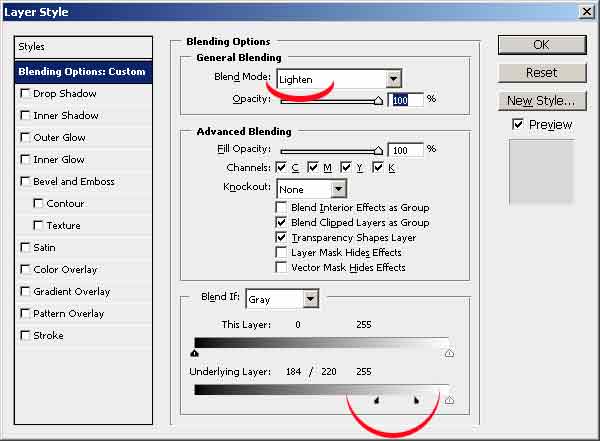Click the Opacity percentage input field
The height and width of the screenshot is (441, 600).
(406, 100)
